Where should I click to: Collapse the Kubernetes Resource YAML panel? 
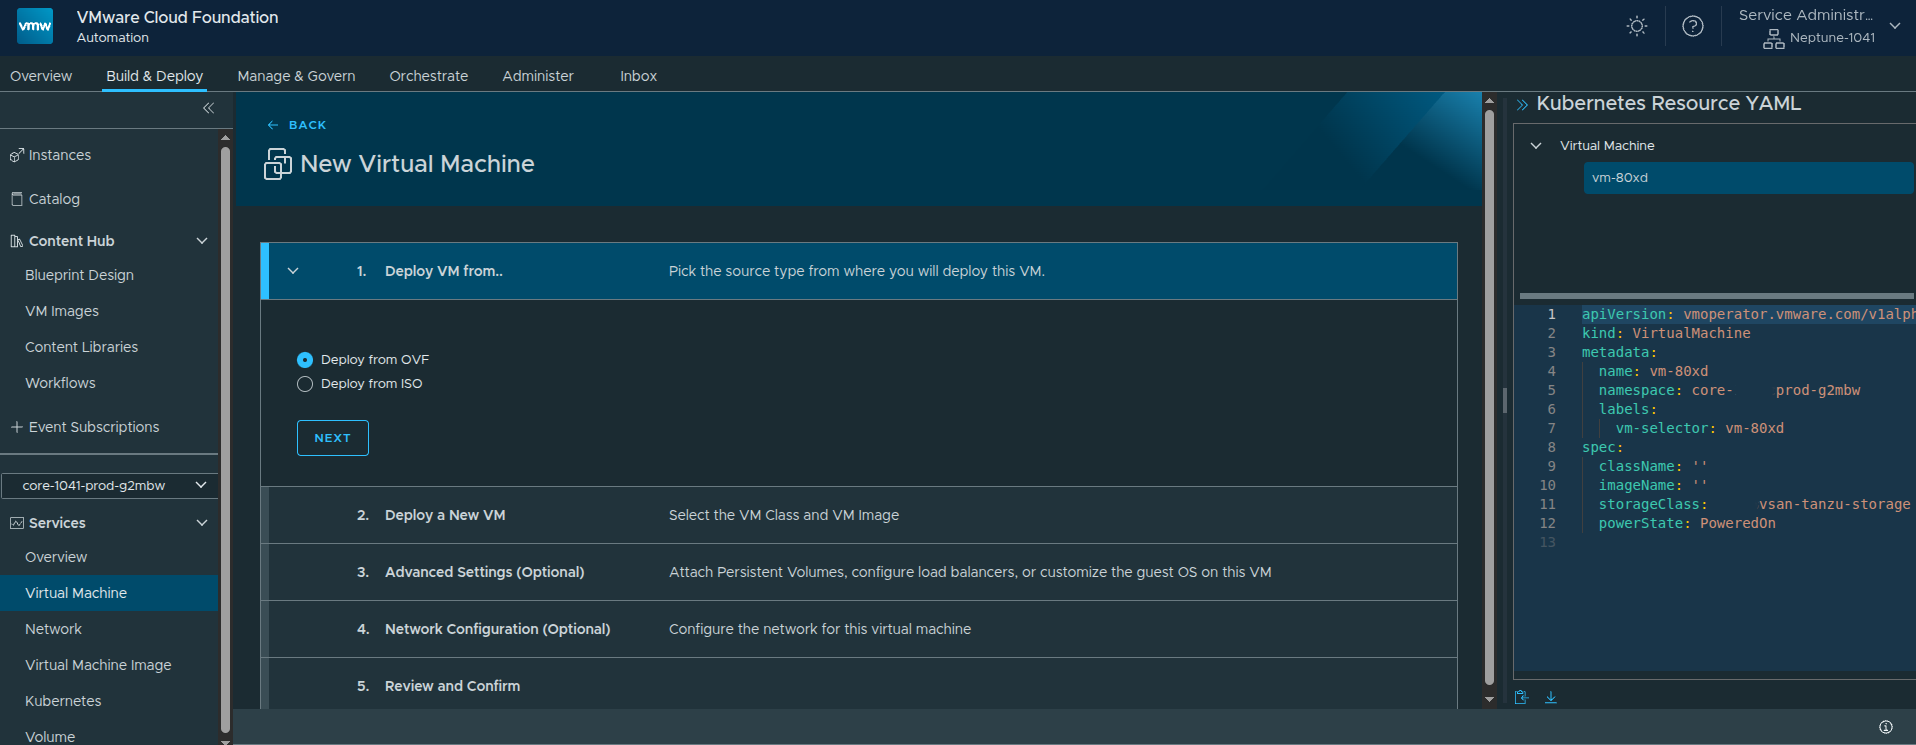pos(1522,104)
